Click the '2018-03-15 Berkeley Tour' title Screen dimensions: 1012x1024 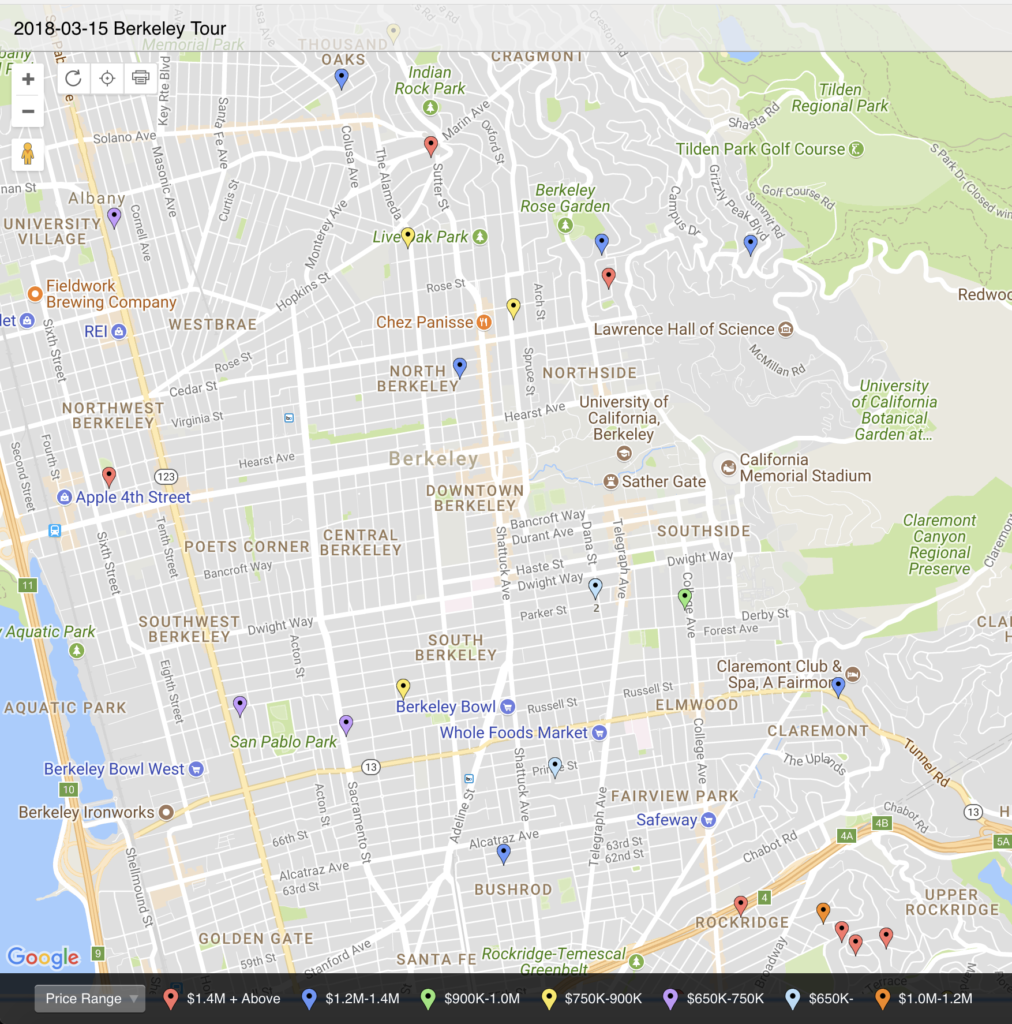coord(120,29)
